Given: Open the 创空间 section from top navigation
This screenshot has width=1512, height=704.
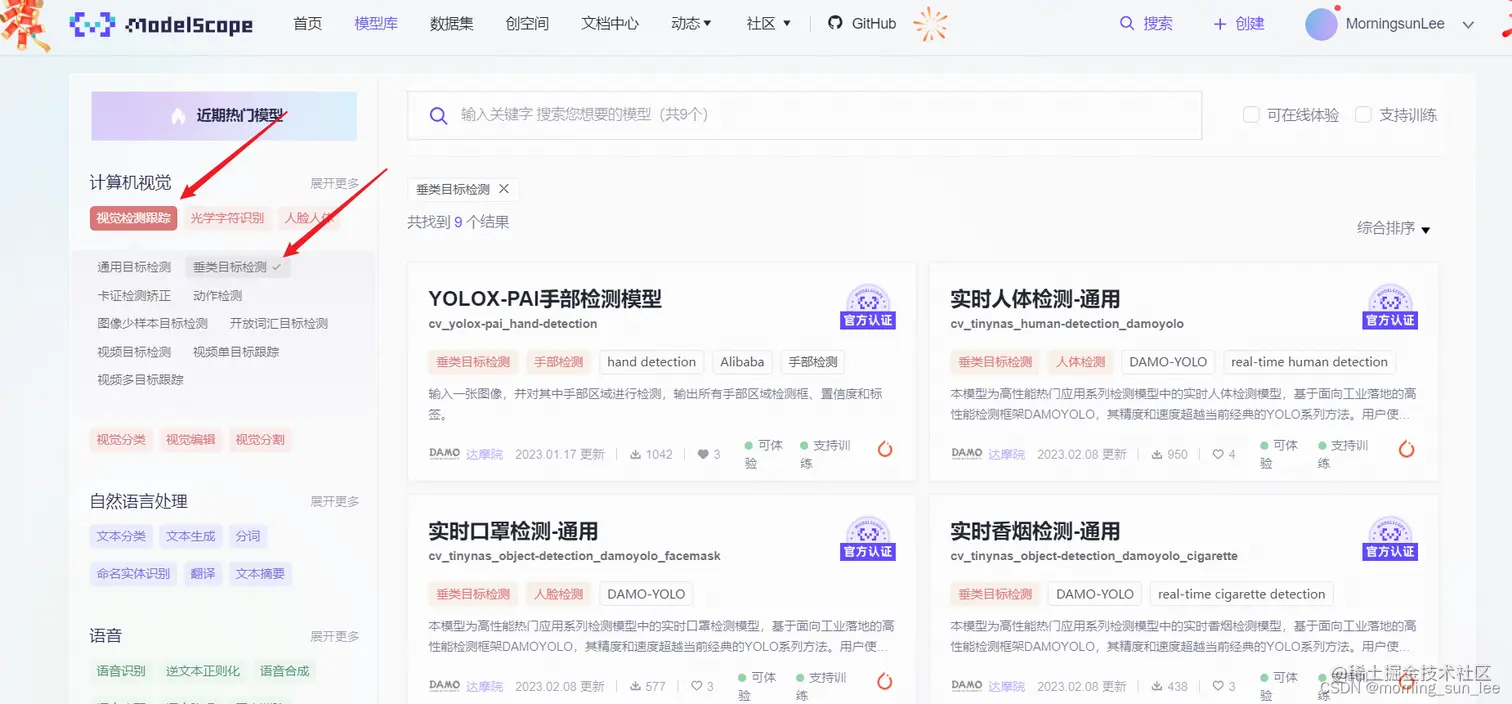Looking at the screenshot, I should (x=527, y=23).
